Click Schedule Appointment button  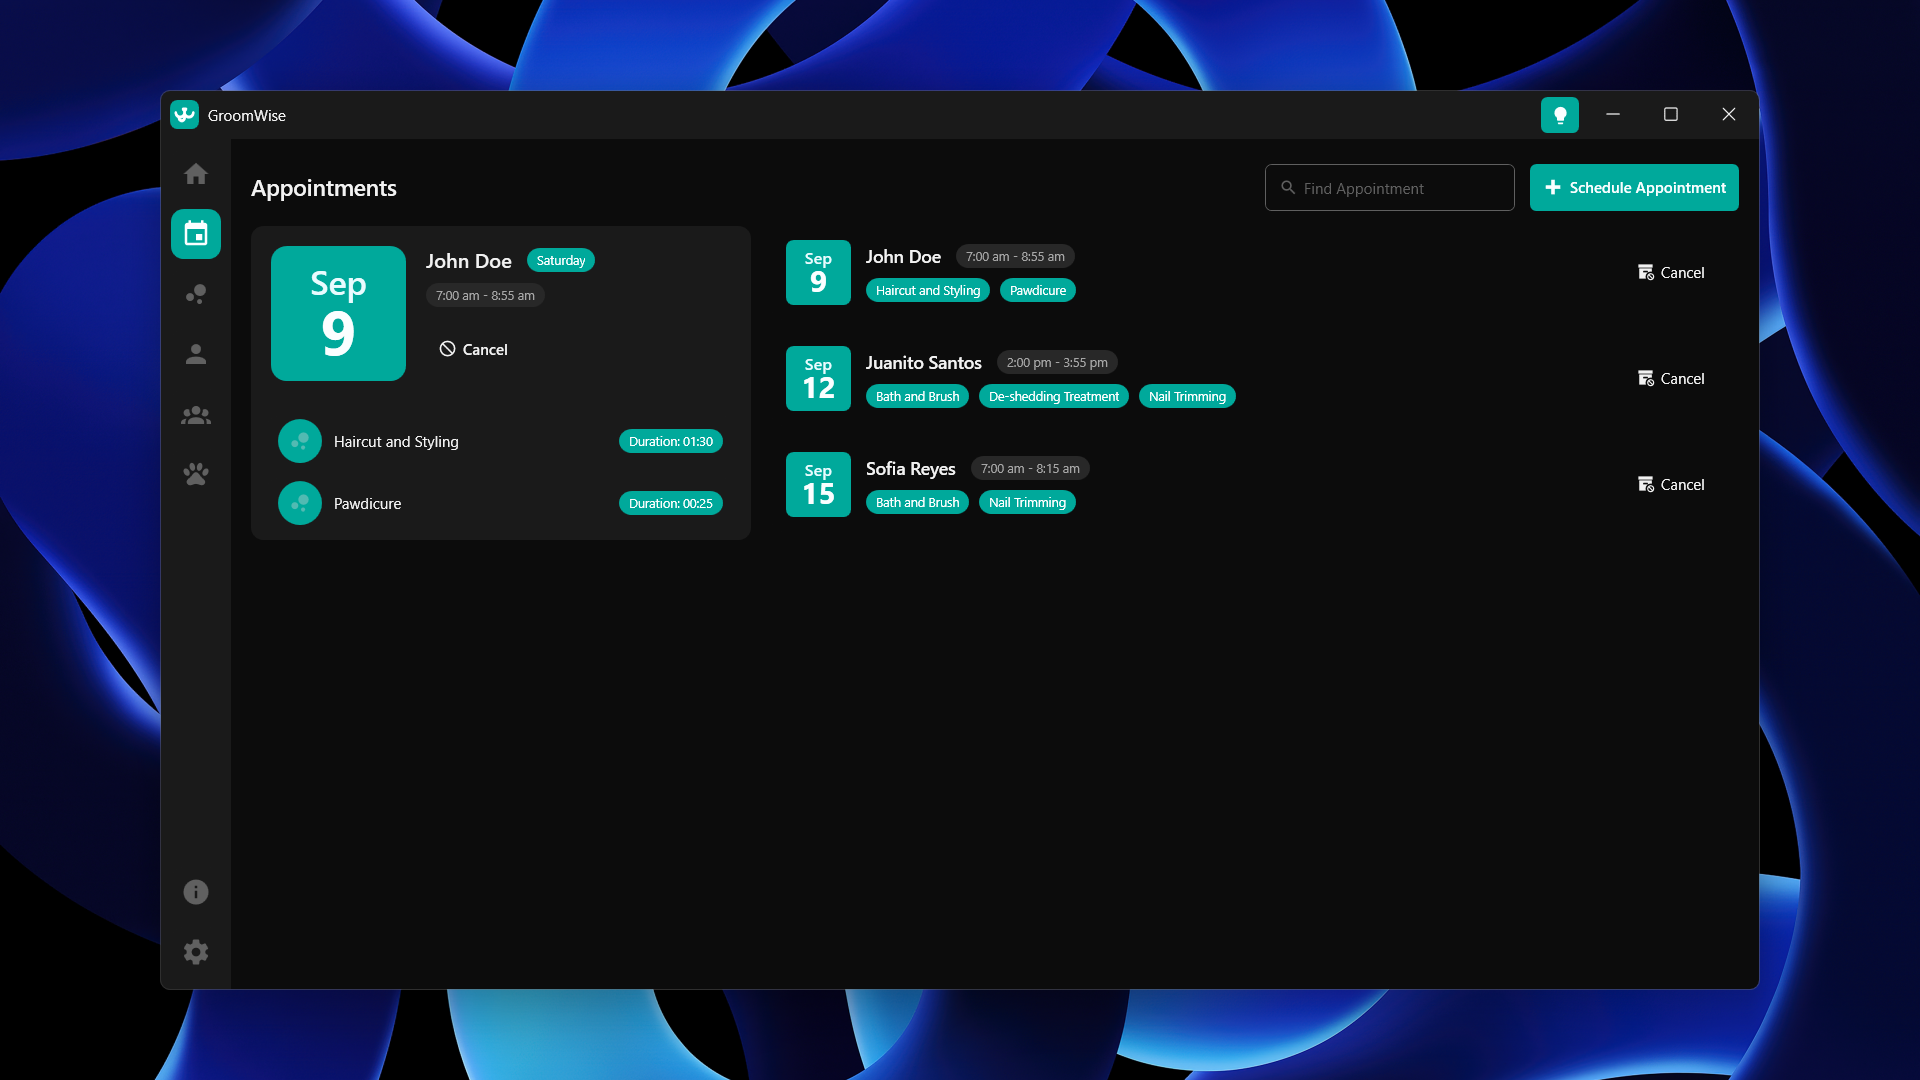click(x=1634, y=188)
